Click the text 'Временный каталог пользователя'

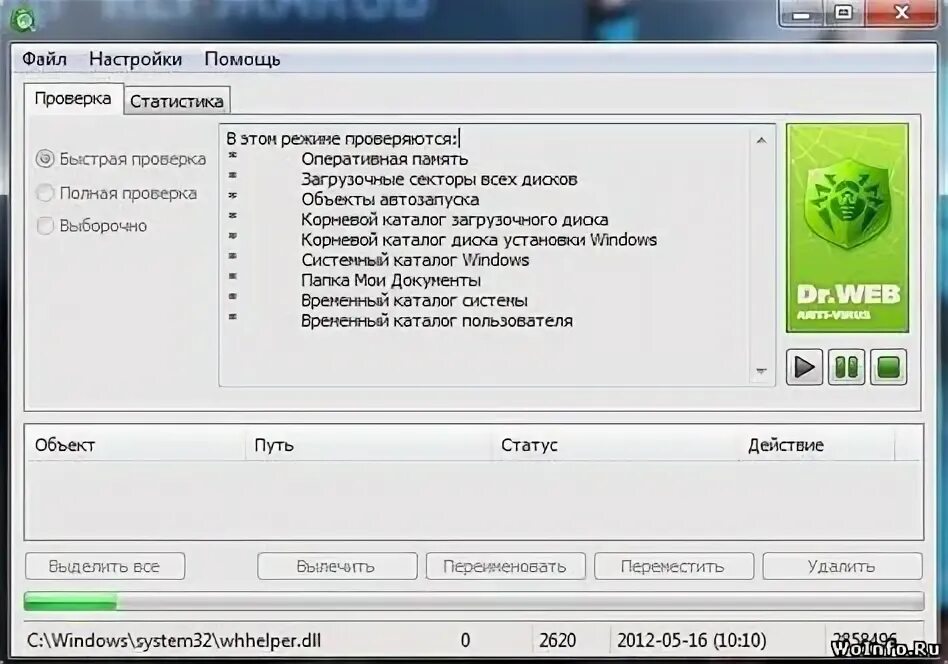pos(437,321)
